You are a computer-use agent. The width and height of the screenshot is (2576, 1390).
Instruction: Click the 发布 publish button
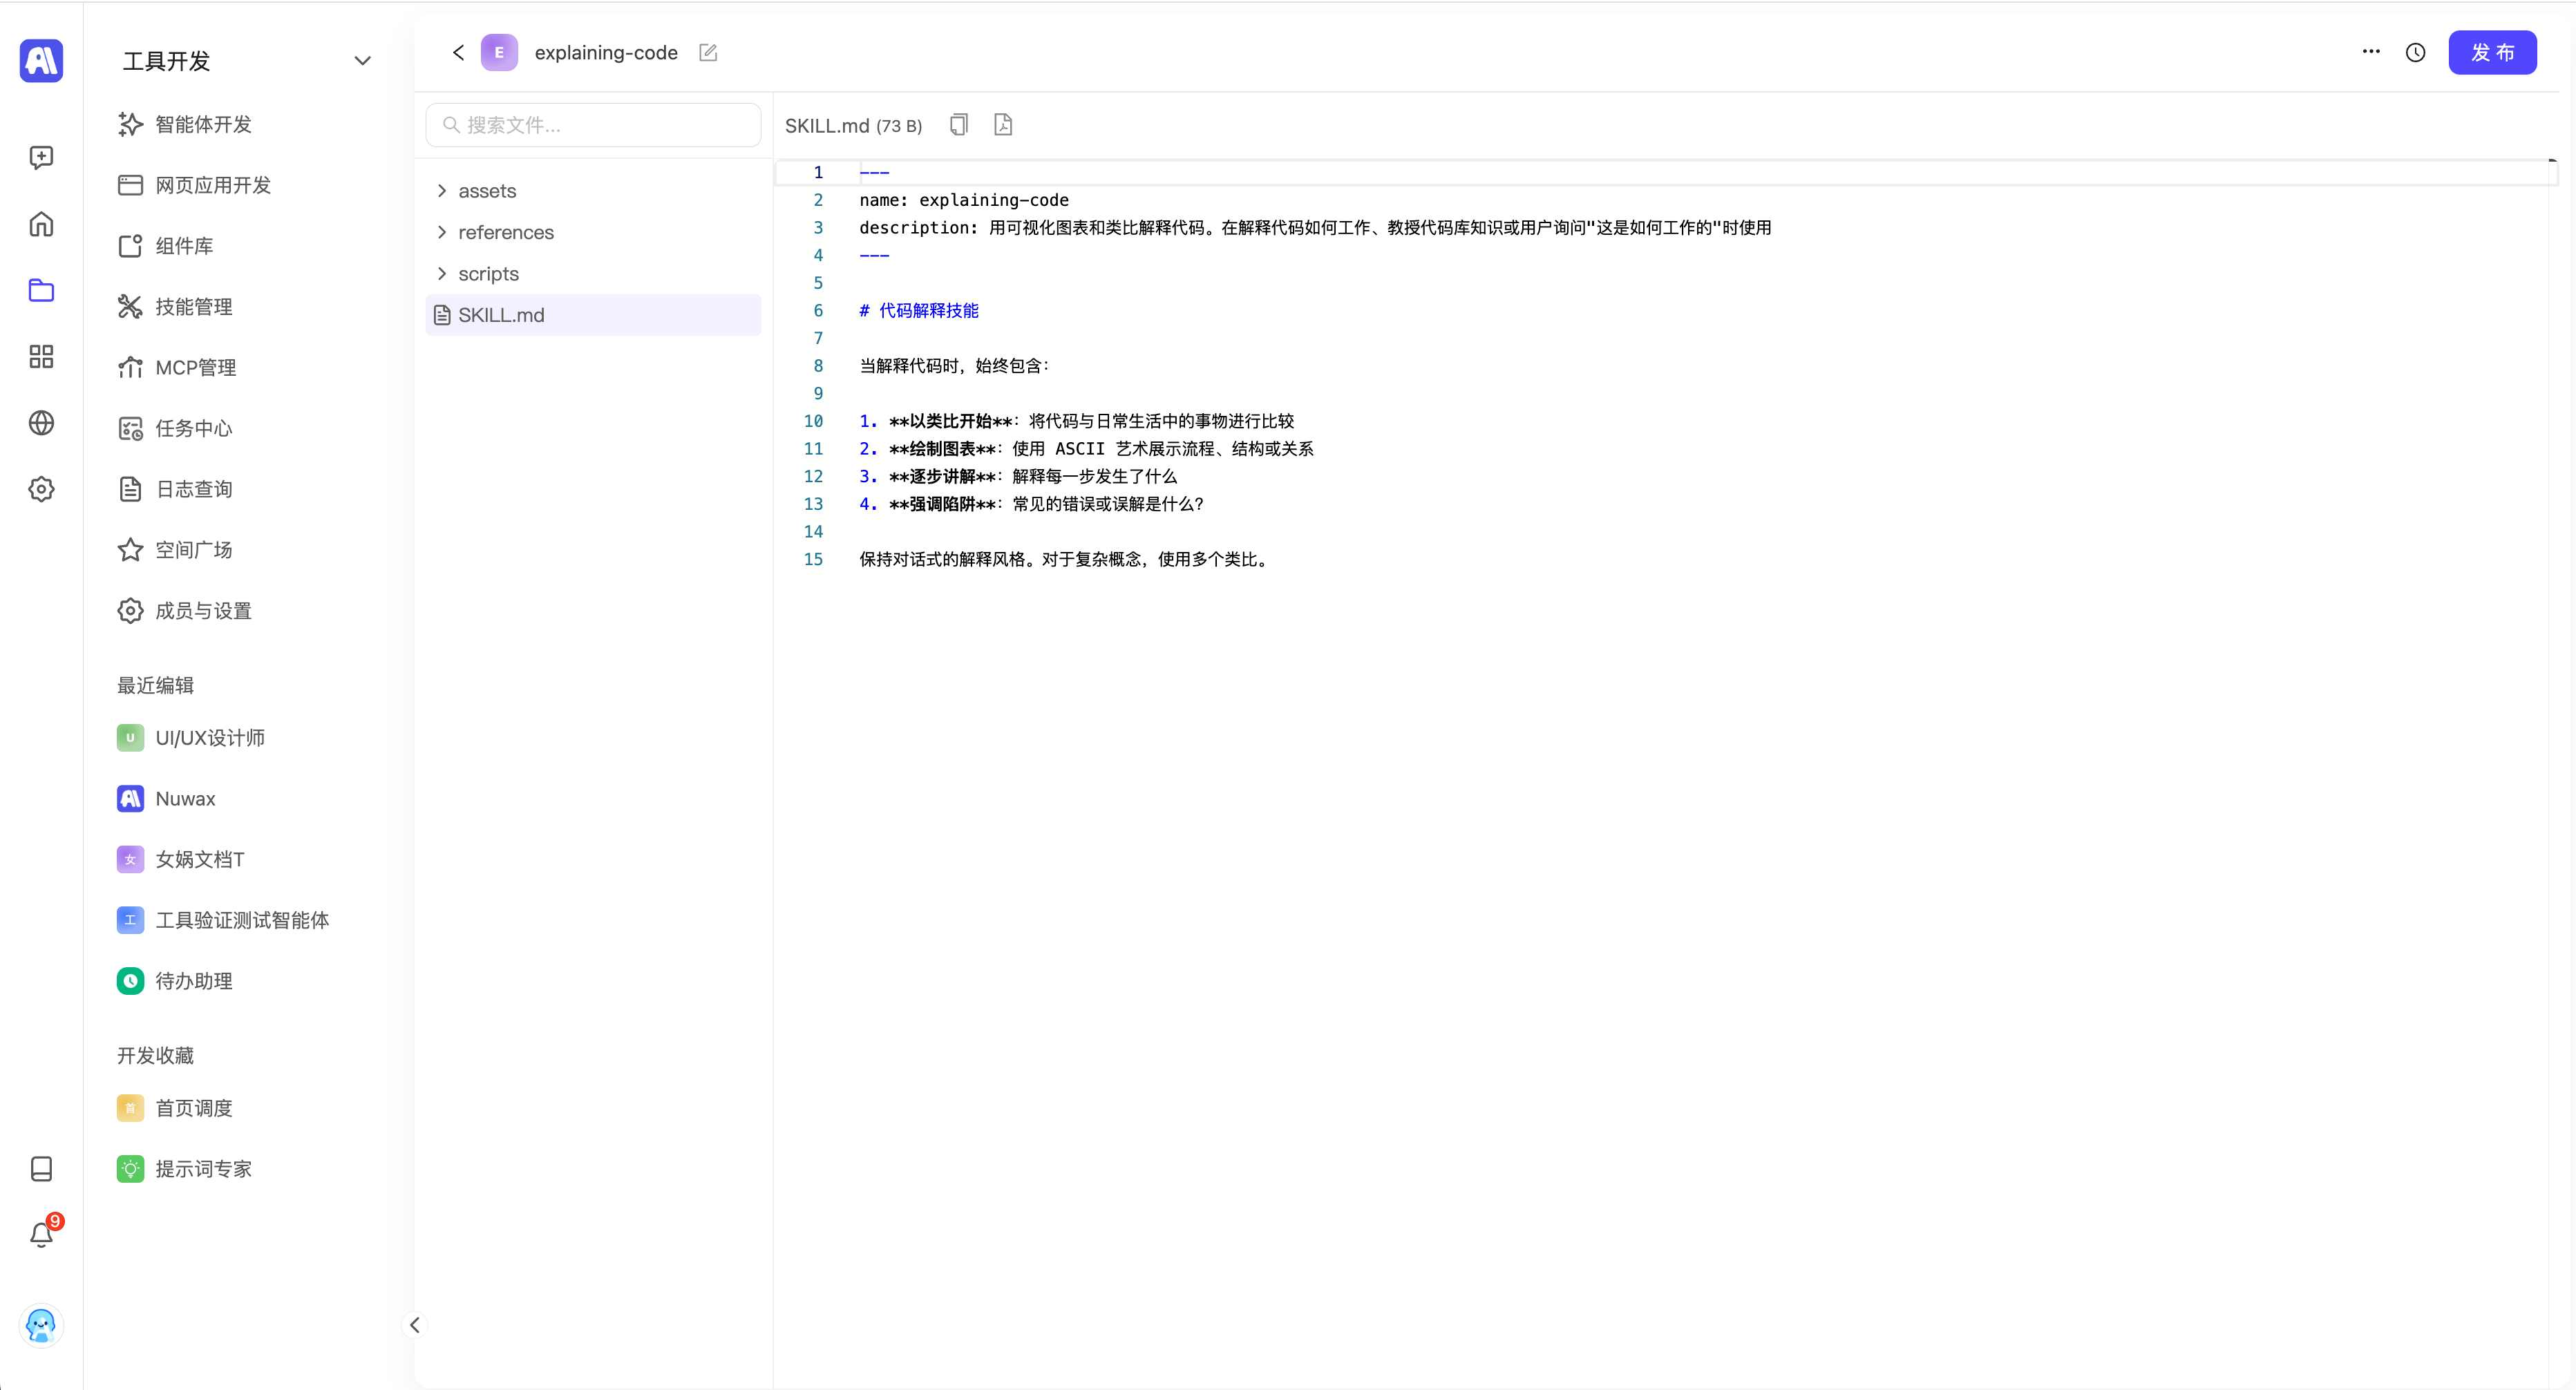pos(2491,53)
